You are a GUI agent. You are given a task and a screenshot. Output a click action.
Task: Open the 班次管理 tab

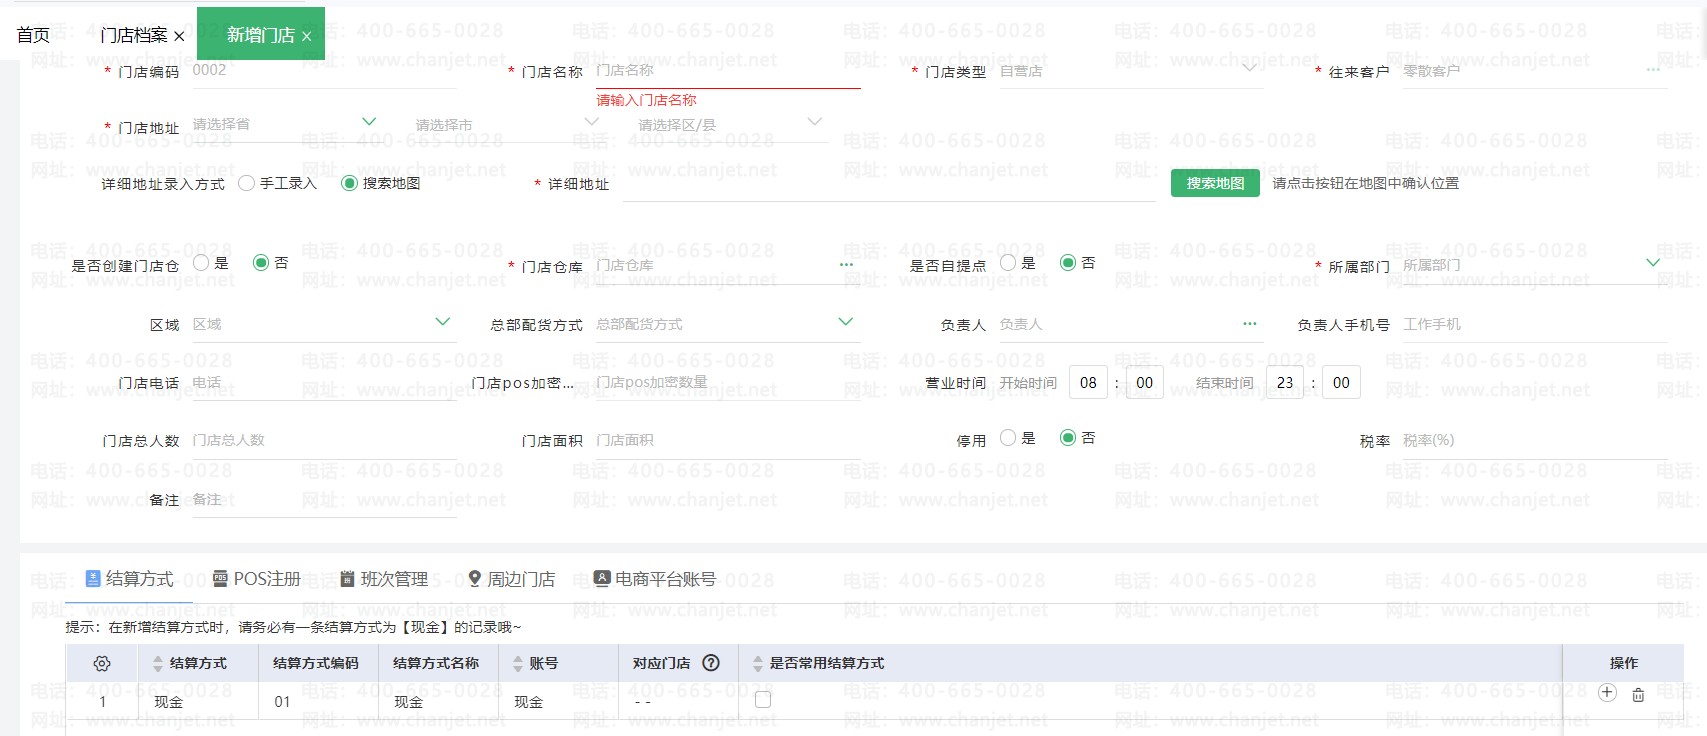[x=384, y=579]
